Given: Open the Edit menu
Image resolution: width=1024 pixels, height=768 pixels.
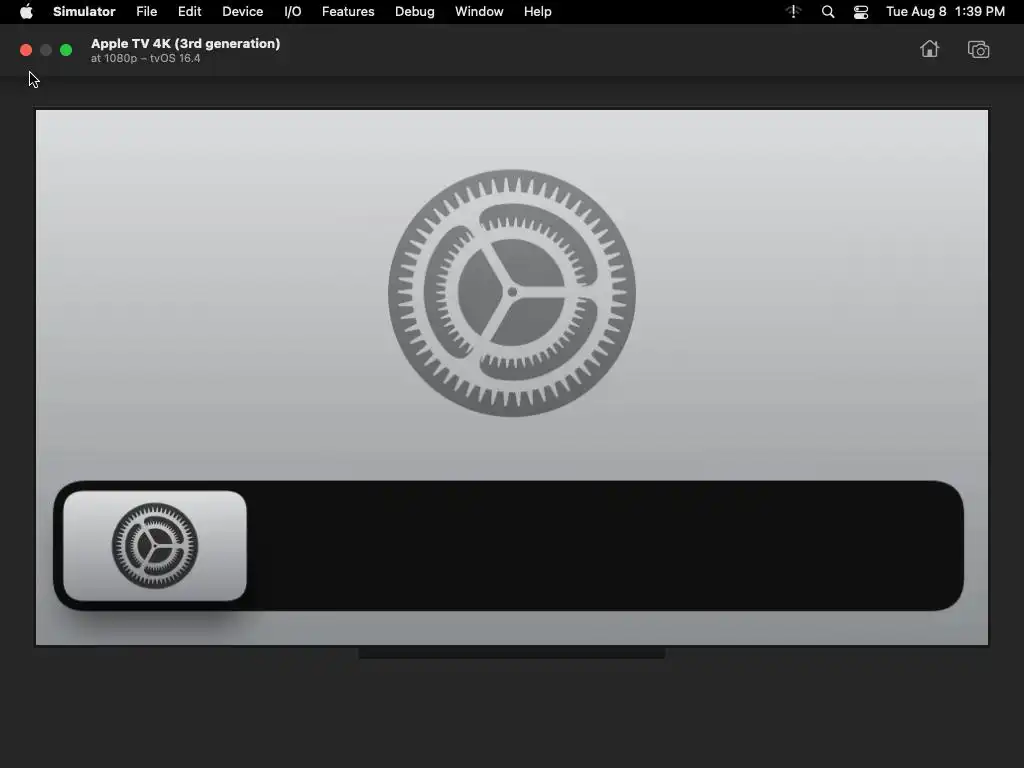Looking at the screenshot, I should (x=189, y=12).
